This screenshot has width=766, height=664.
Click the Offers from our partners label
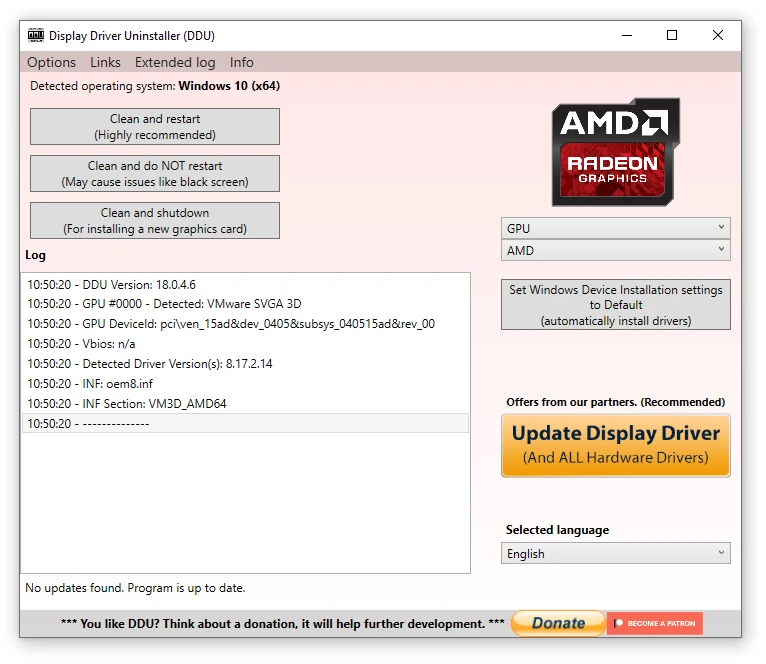click(x=616, y=402)
